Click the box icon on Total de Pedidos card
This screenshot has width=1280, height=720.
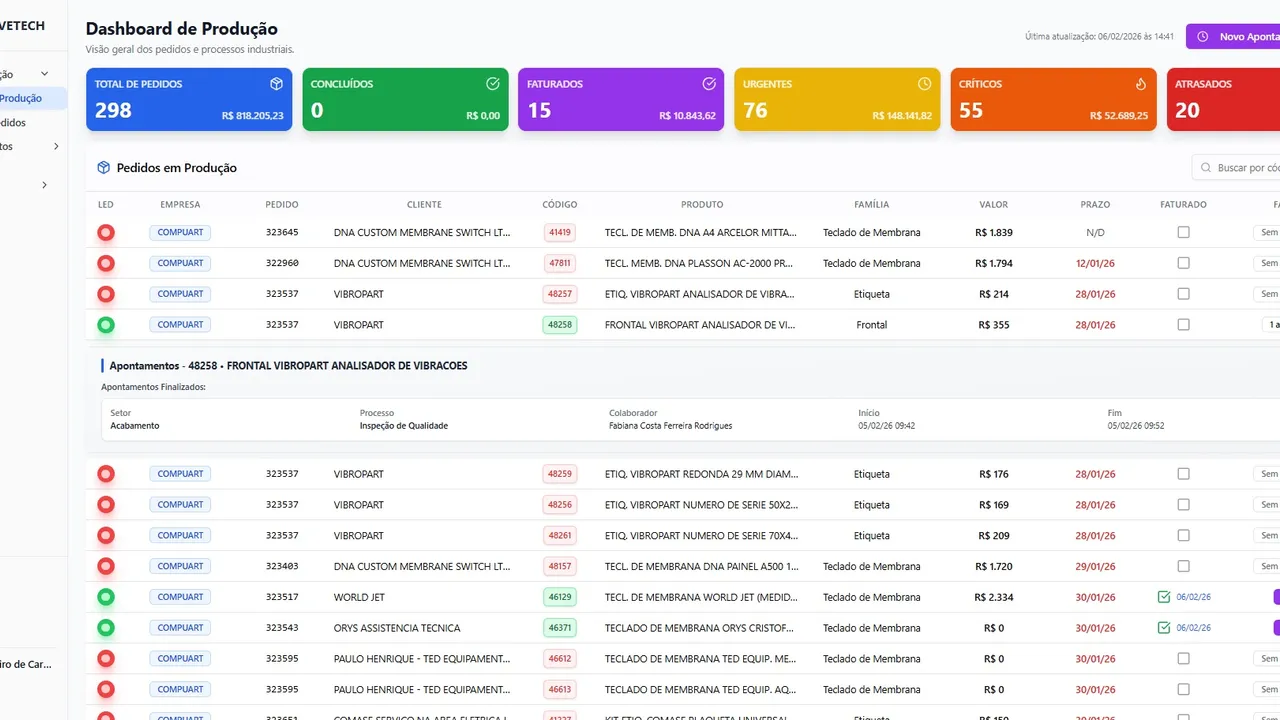point(276,84)
